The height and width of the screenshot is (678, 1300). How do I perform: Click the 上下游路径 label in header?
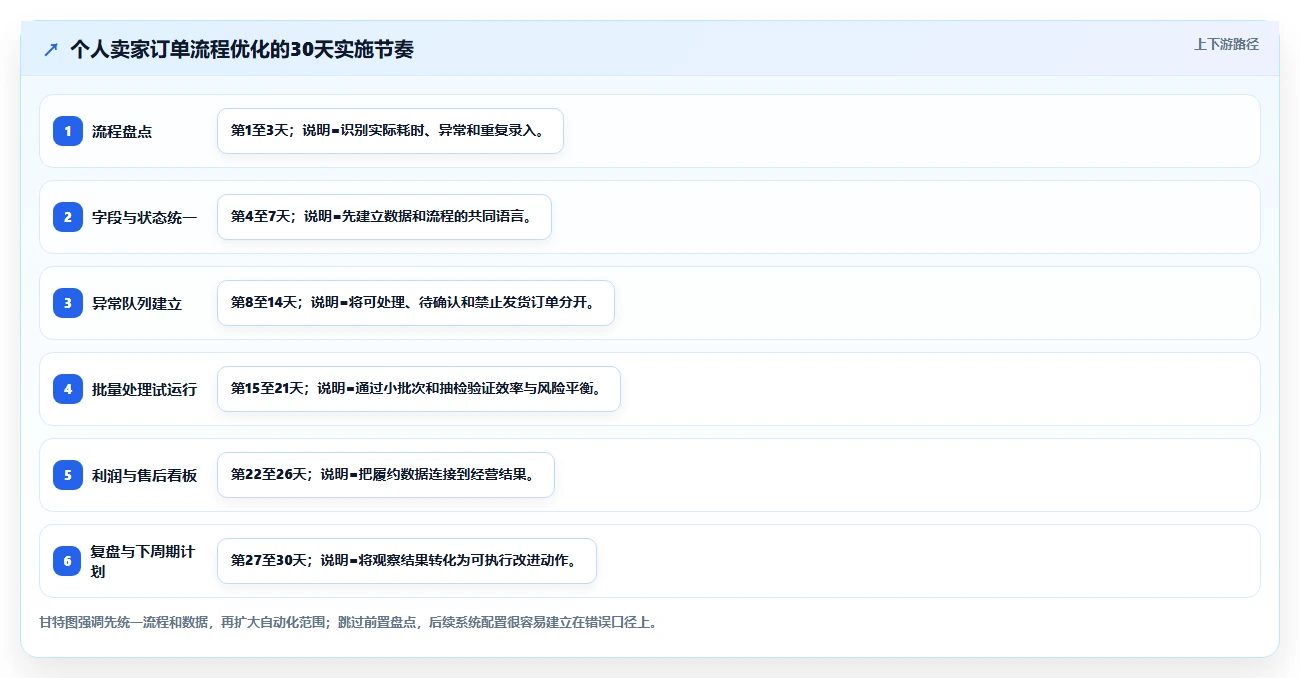pos(1226,44)
